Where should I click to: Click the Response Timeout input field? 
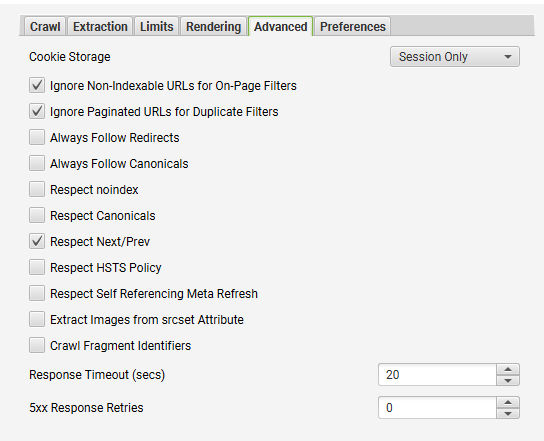coord(437,375)
